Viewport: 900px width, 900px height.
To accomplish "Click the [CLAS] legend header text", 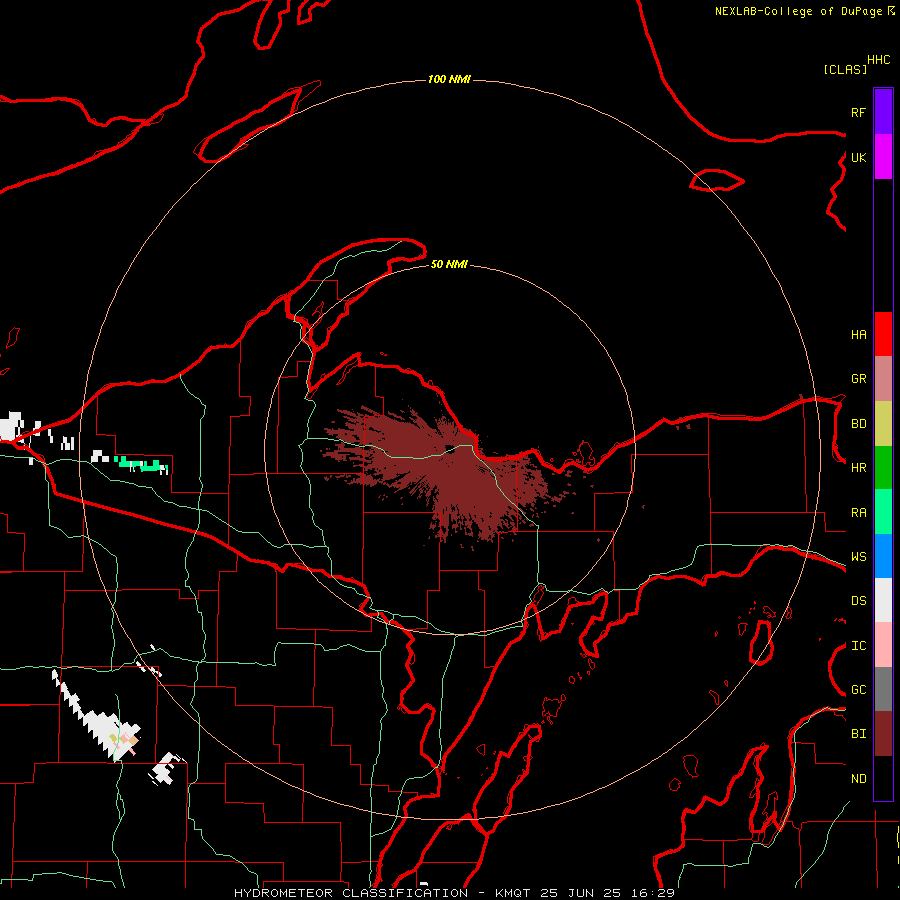I will 845,69.
